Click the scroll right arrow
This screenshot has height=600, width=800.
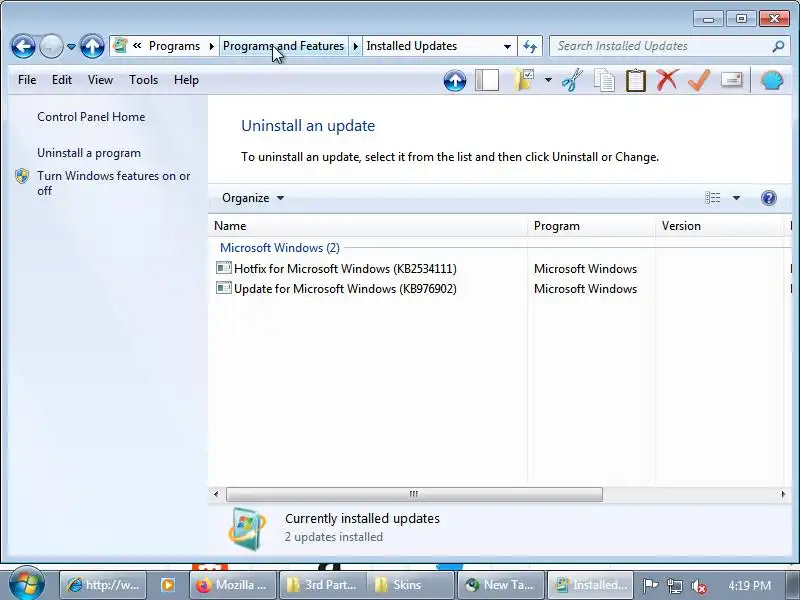pos(783,494)
